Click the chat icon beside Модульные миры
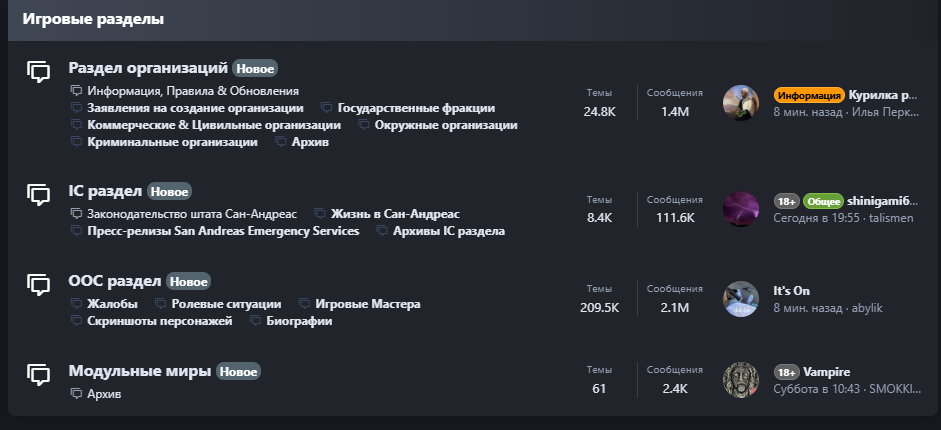The image size is (941, 430). [38, 374]
